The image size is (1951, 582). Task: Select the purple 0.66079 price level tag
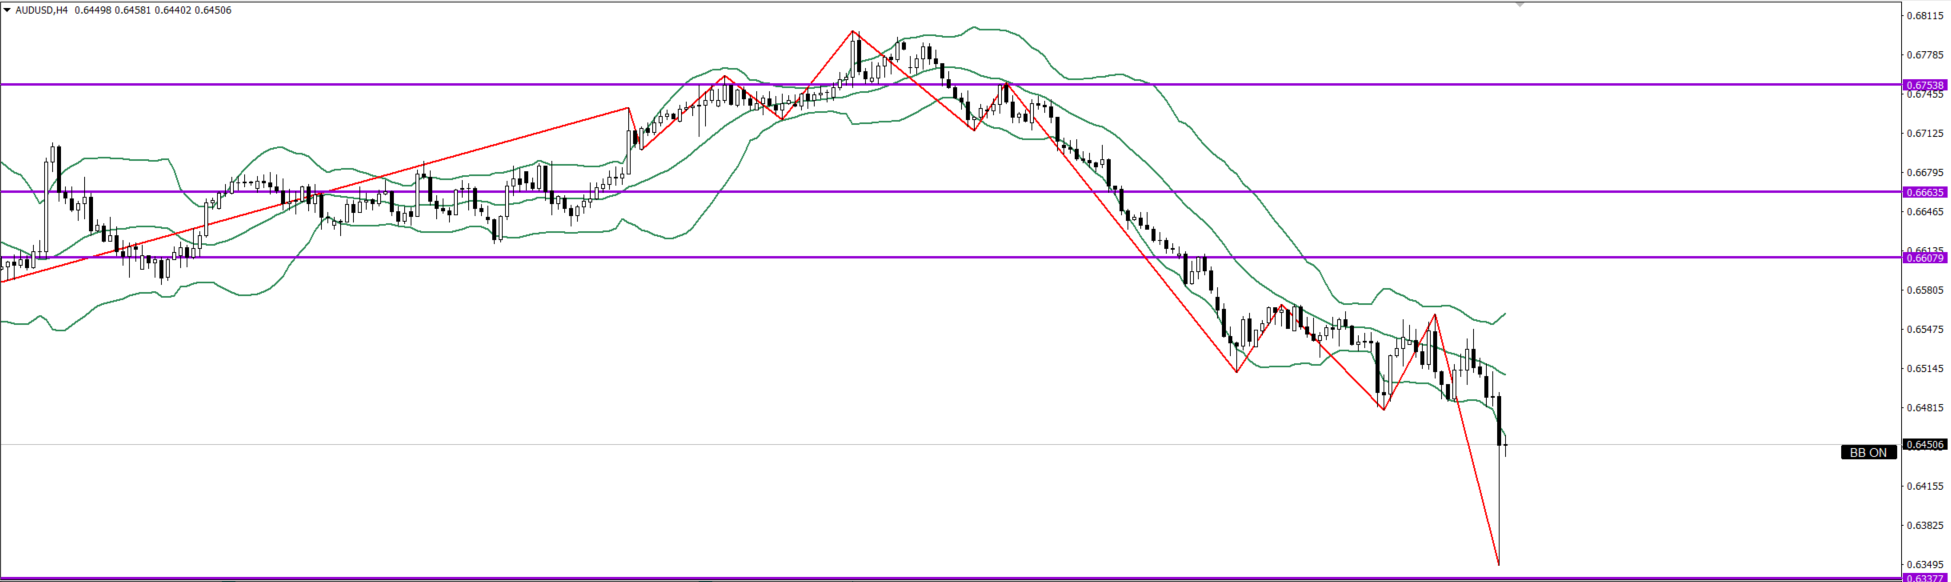coord(1925,258)
